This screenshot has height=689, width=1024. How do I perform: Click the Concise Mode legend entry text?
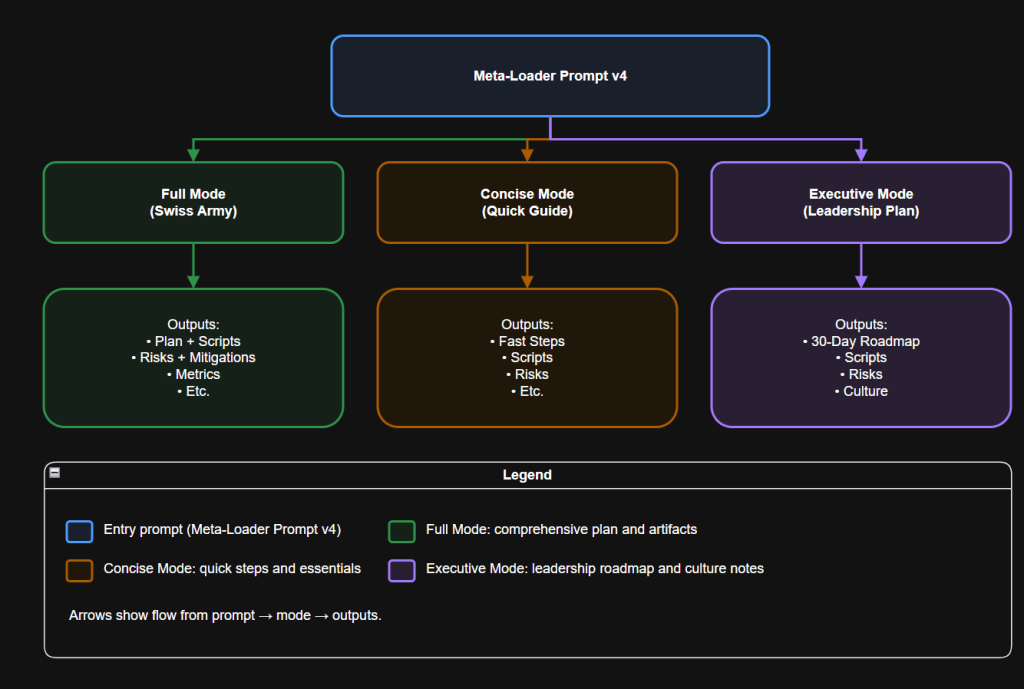point(230,568)
